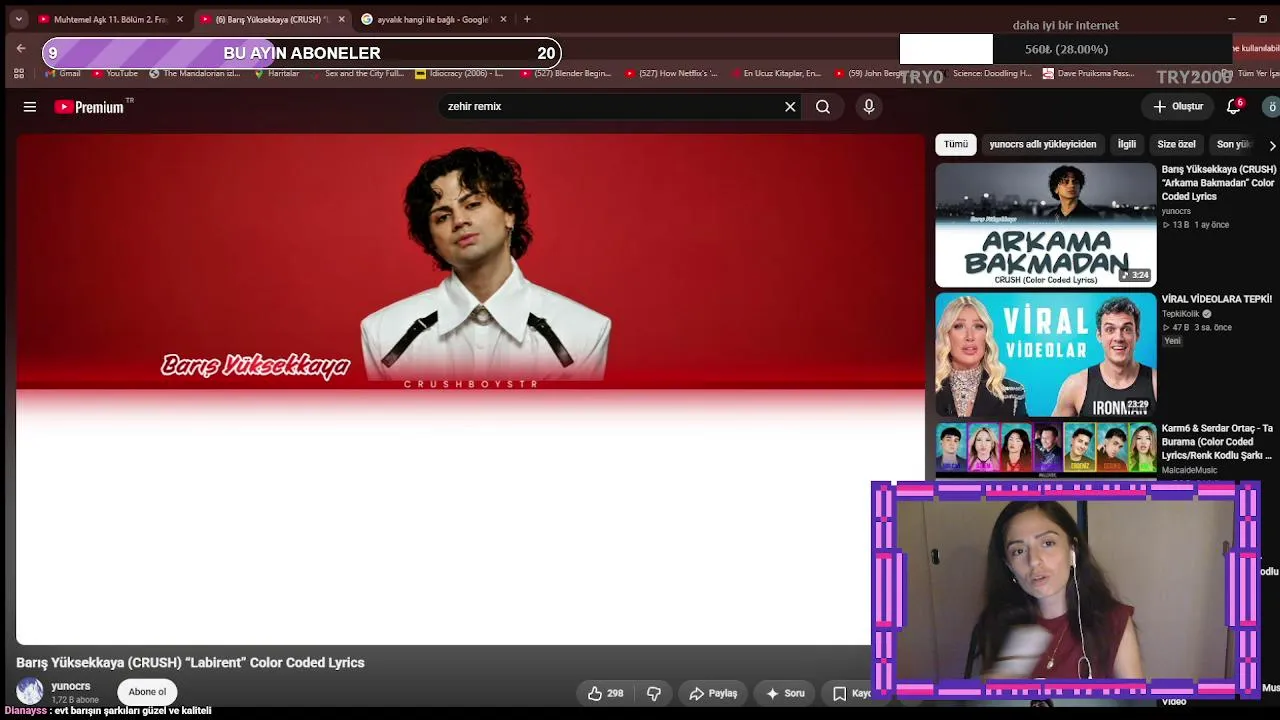Close the 'ayvalık hangi ile bağlı' tab
Viewport: 1280px width, 720px height.
coord(503,19)
